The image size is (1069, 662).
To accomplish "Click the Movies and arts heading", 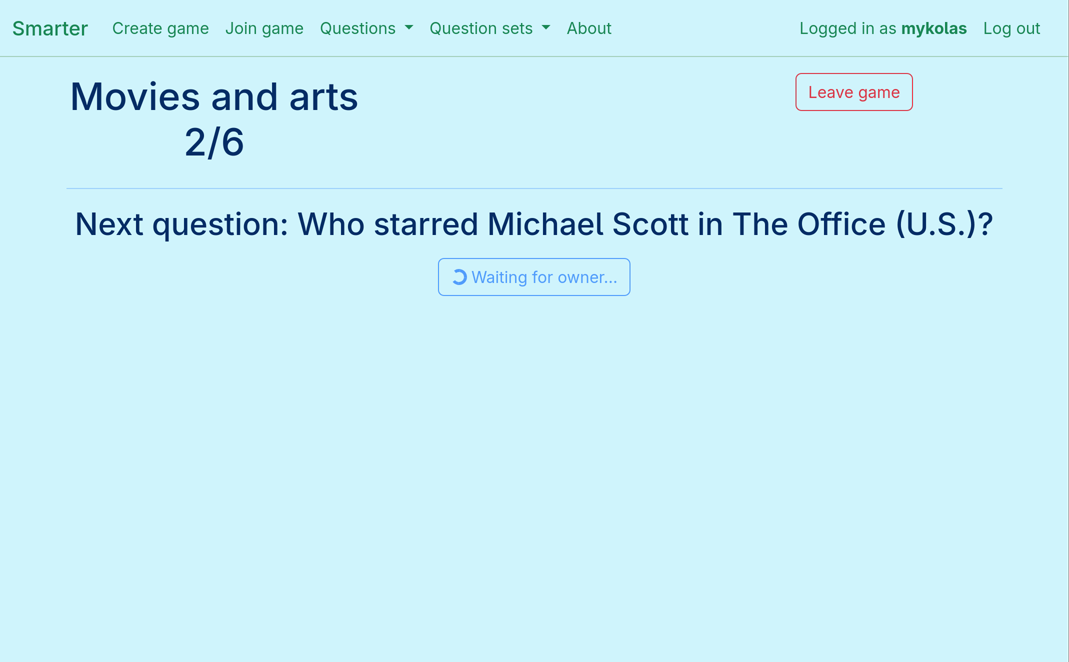I will point(214,97).
